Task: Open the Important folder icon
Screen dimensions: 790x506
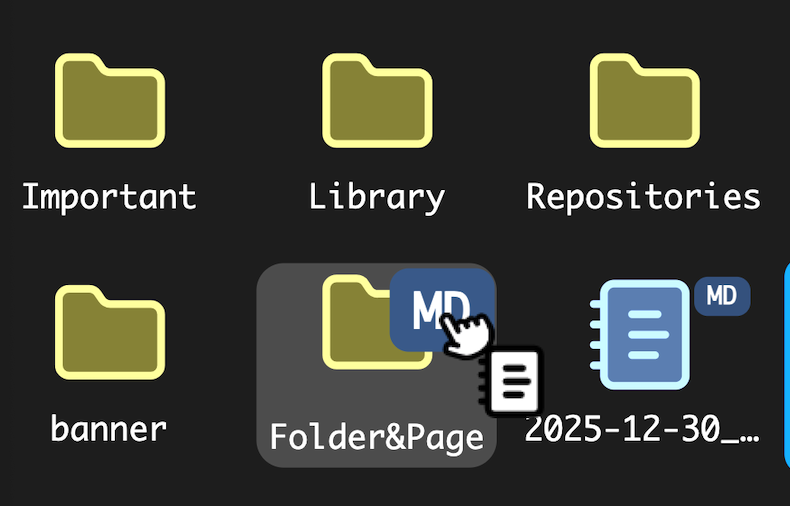Action: 110,101
